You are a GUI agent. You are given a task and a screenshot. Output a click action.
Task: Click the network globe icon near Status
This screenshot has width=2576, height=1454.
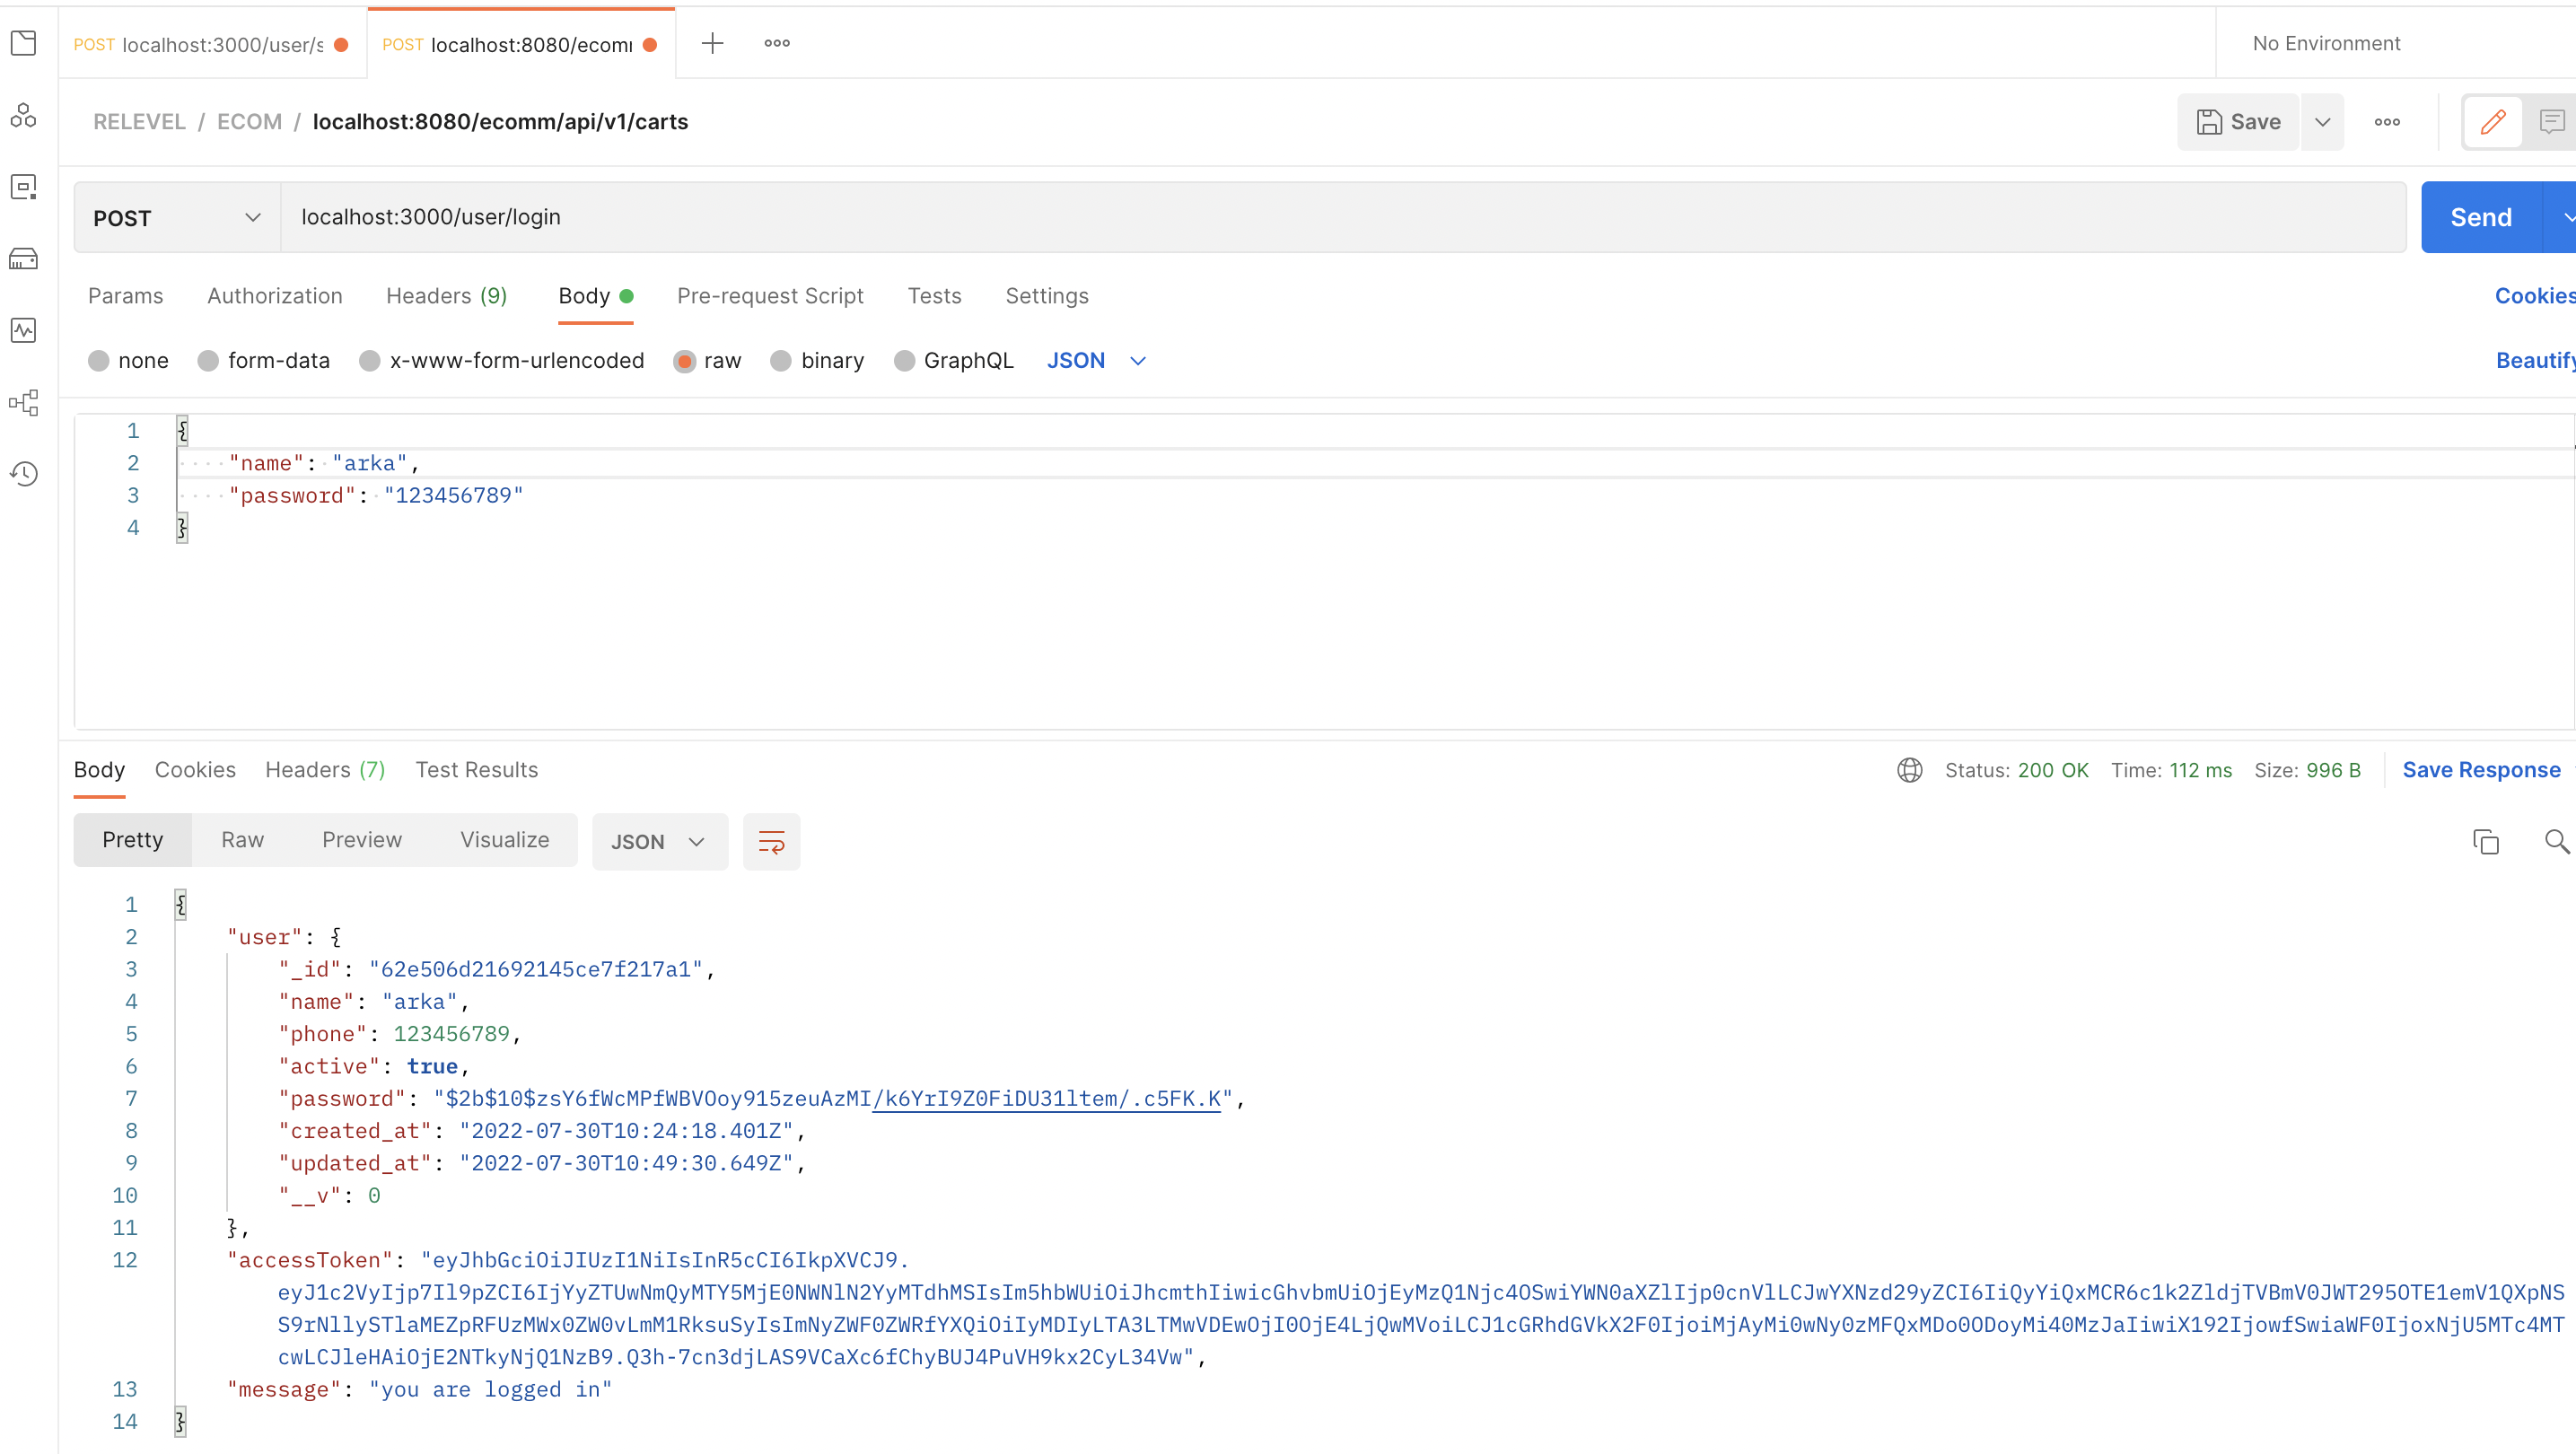1909,770
